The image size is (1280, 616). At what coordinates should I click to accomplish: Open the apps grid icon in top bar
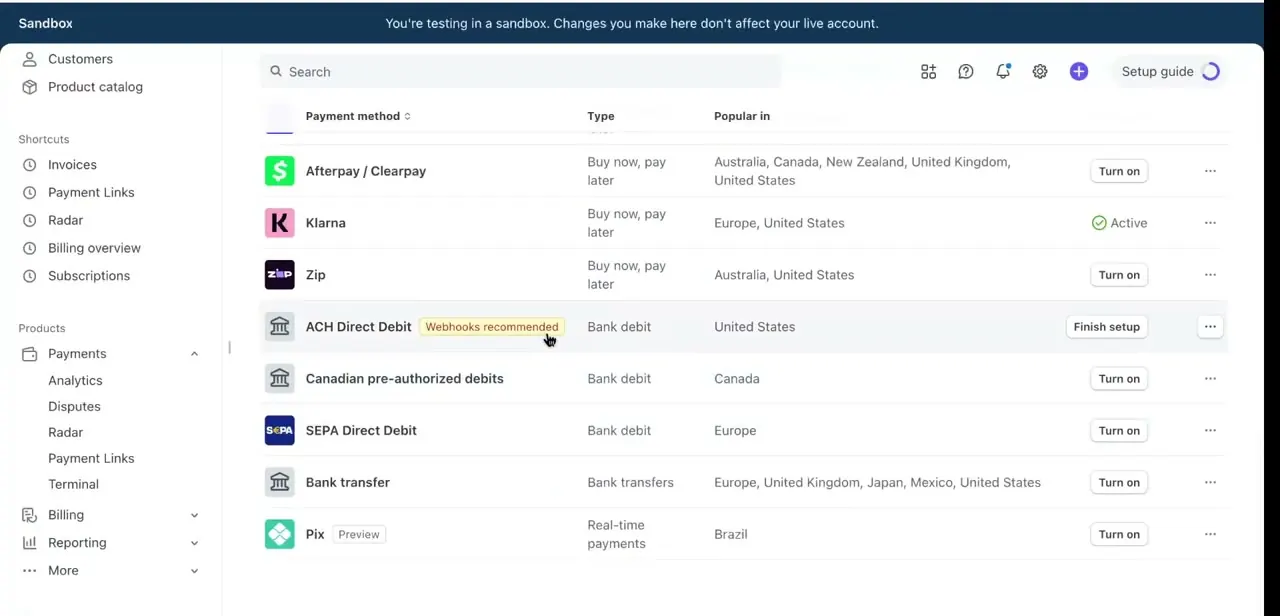[928, 72]
